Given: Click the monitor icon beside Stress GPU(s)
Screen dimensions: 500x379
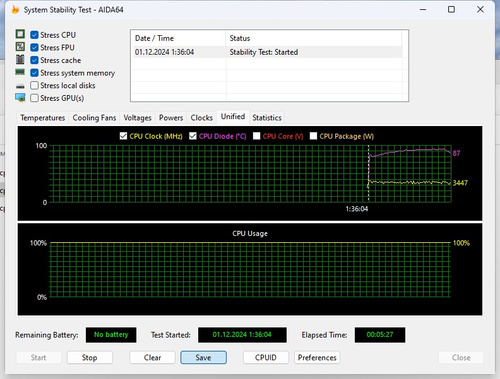Looking at the screenshot, I should point(20,97).
